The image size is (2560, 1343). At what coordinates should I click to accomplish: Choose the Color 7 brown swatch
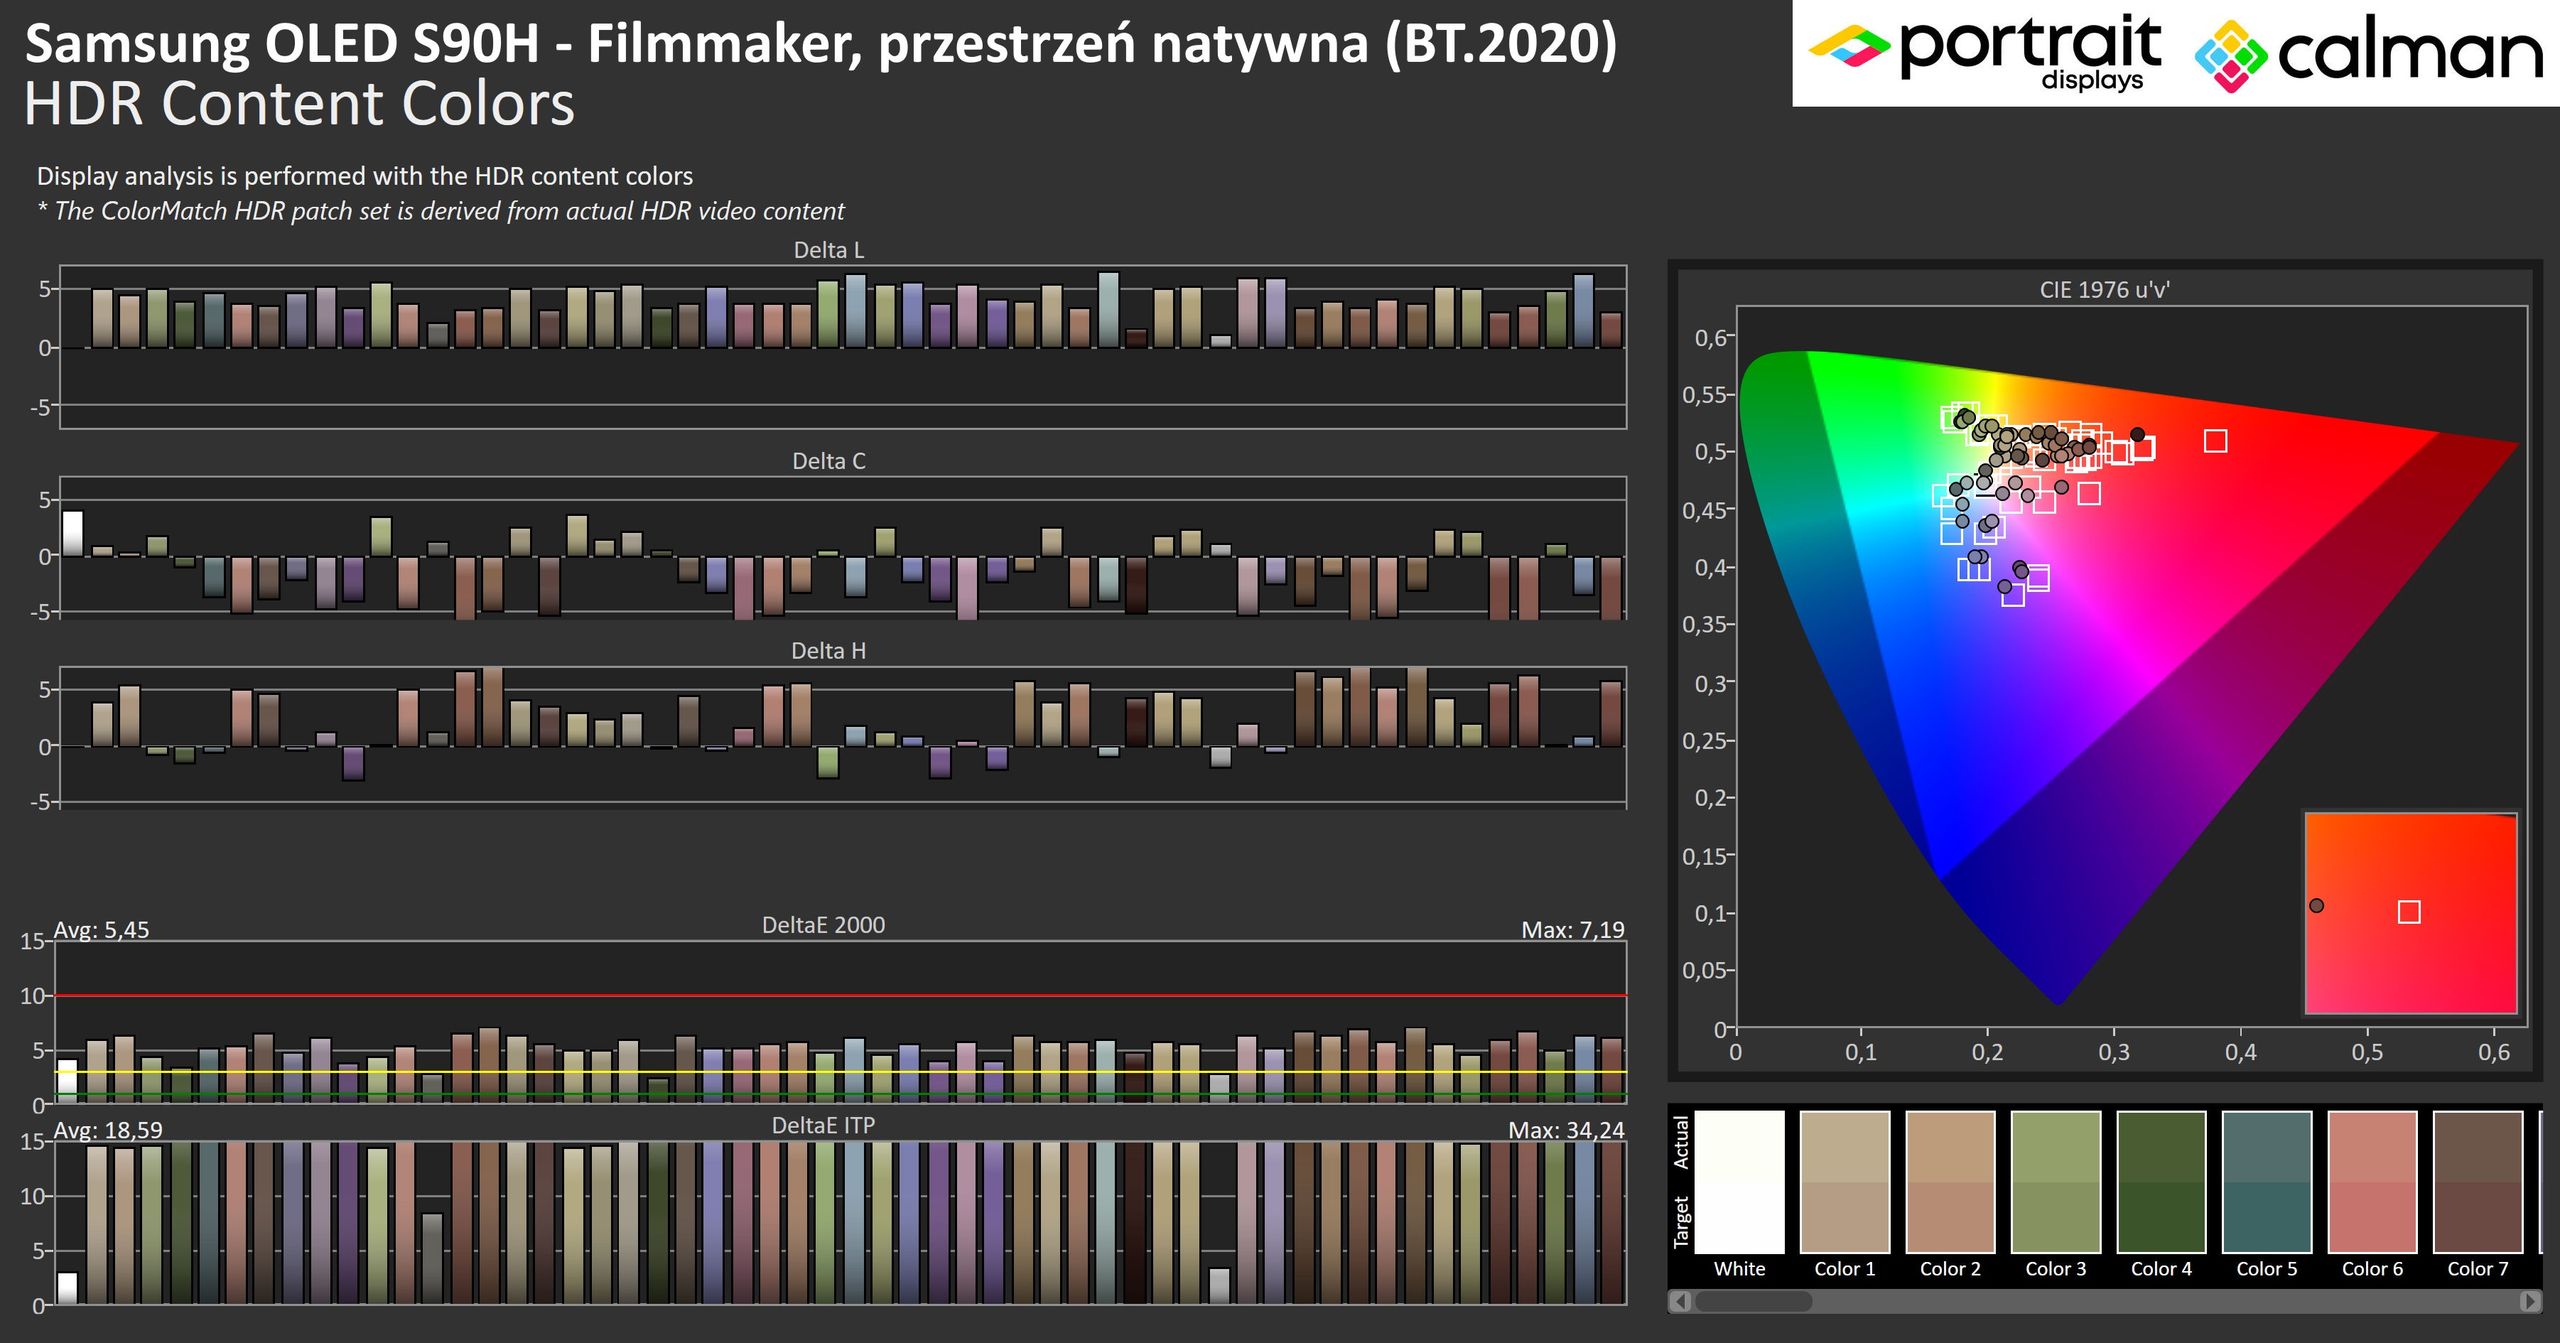pos(2478,1182)
